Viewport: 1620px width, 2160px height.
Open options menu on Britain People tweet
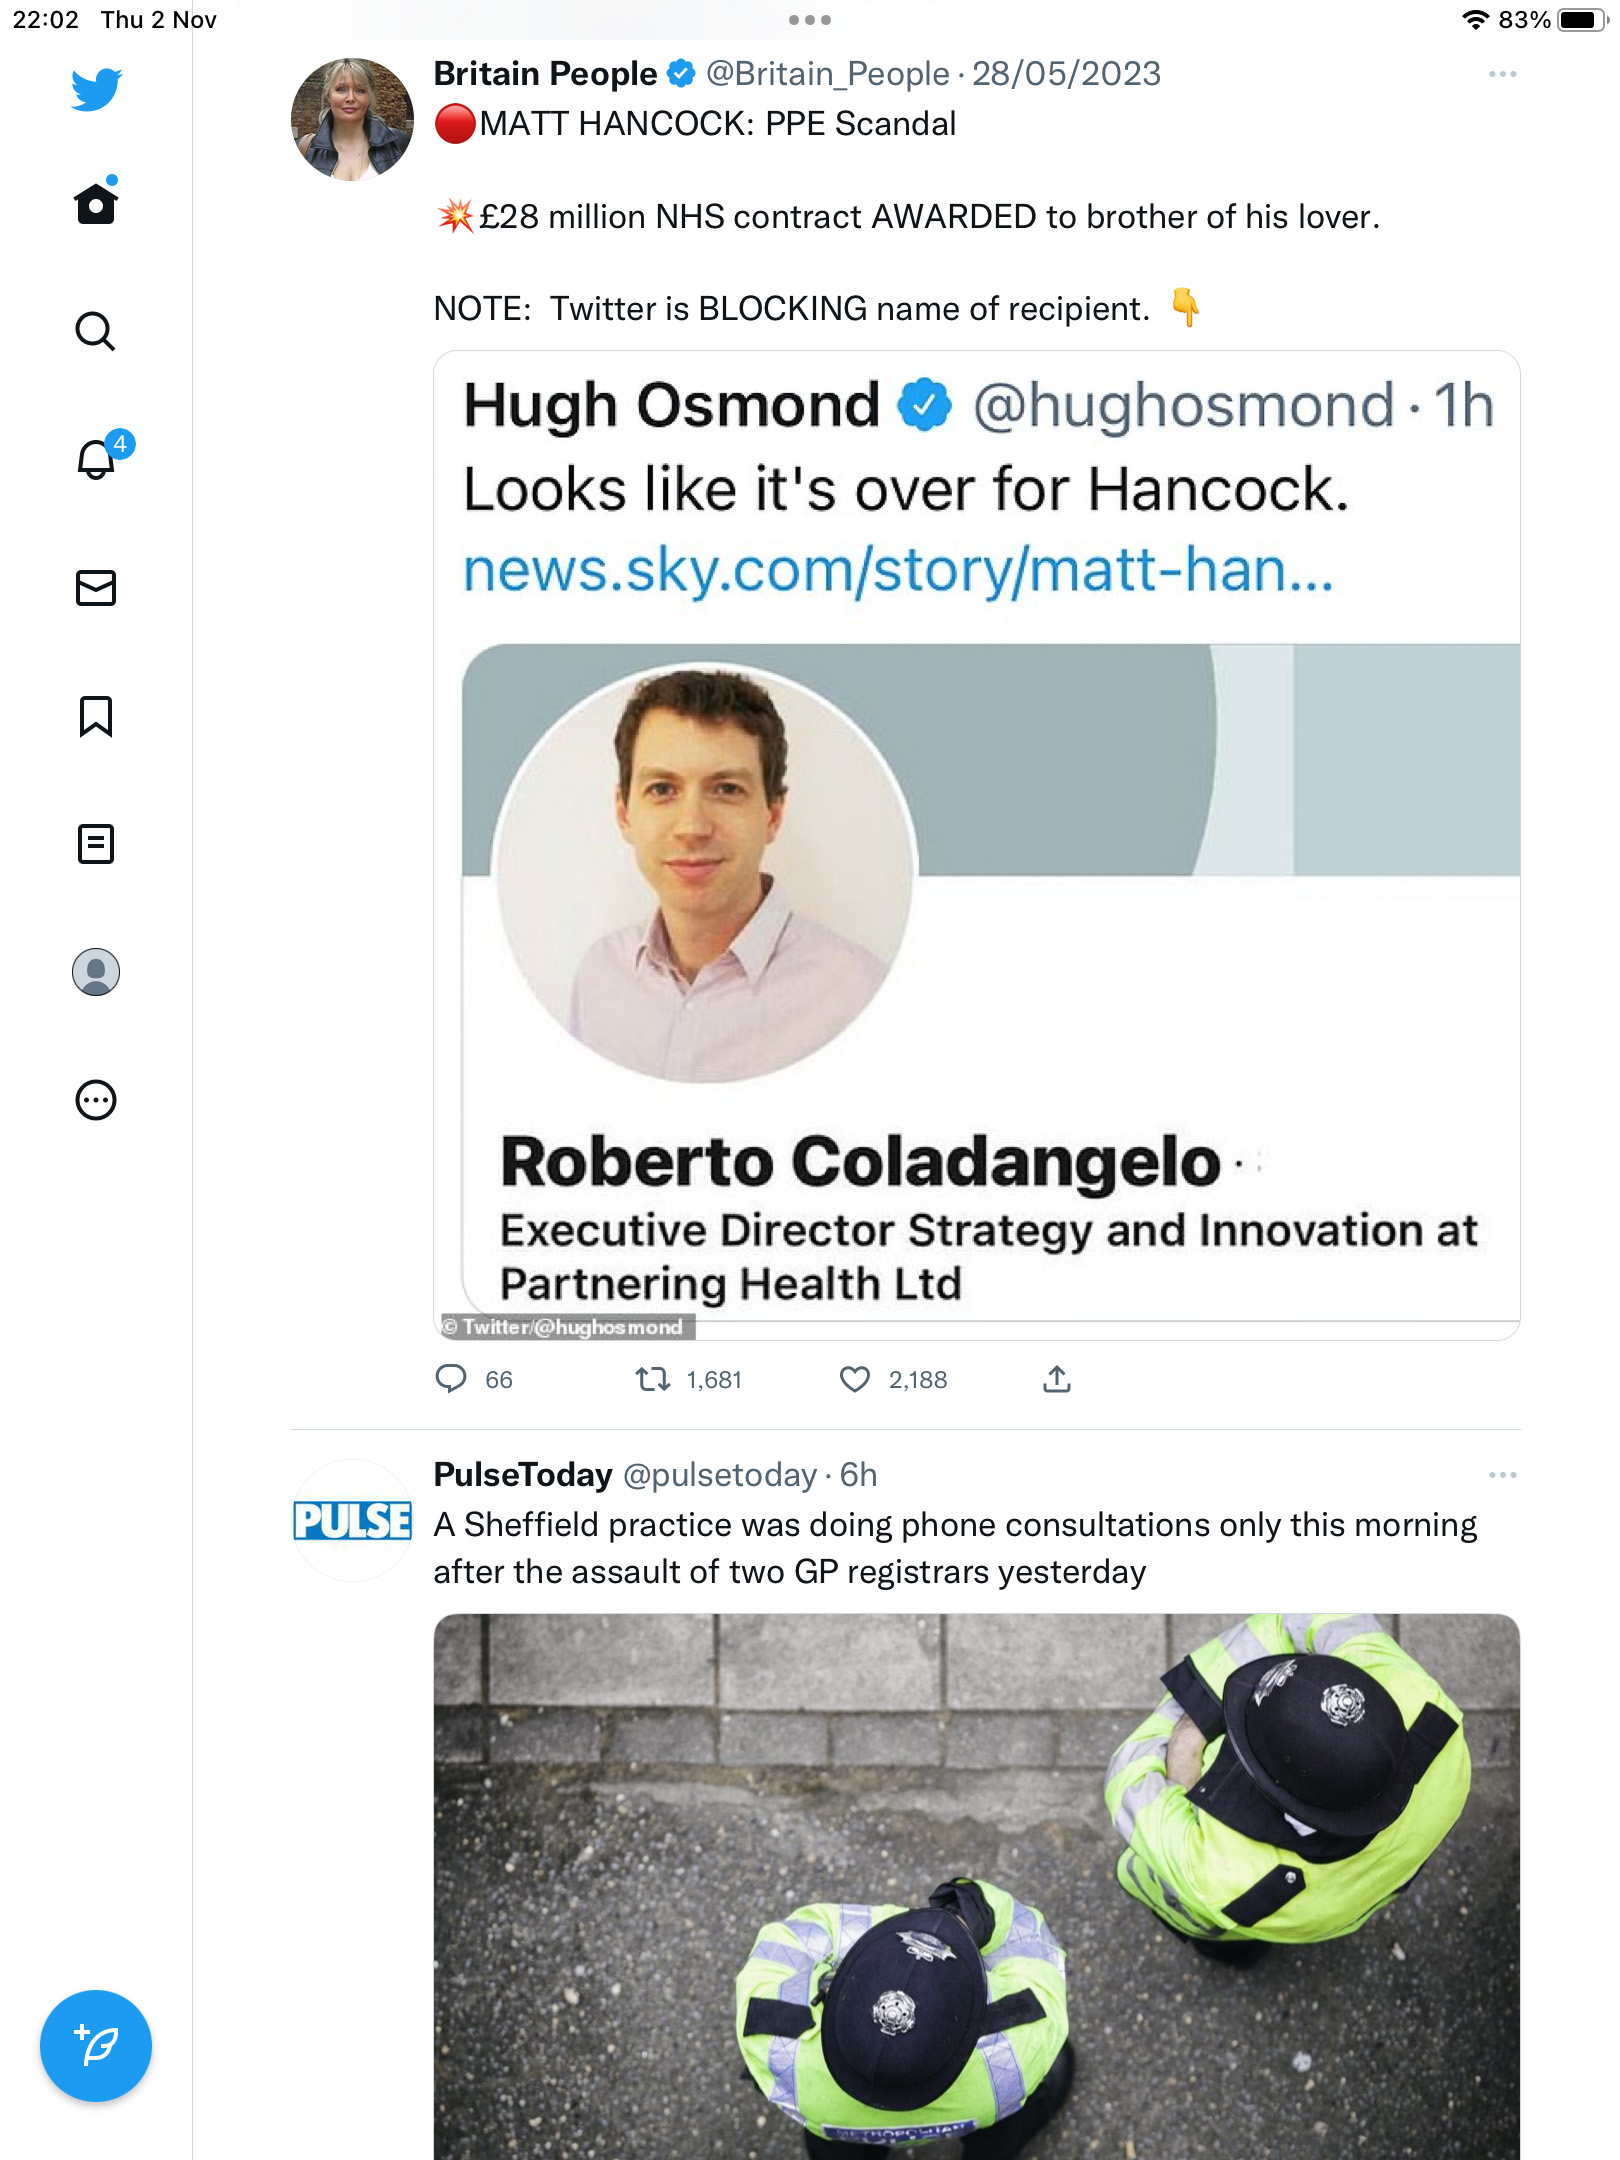[x=1502, y=74]
